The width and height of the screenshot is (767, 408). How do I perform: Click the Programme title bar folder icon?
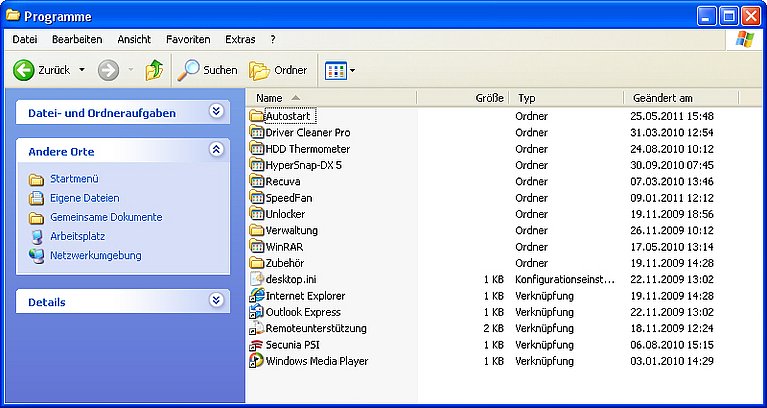[12, 16]
